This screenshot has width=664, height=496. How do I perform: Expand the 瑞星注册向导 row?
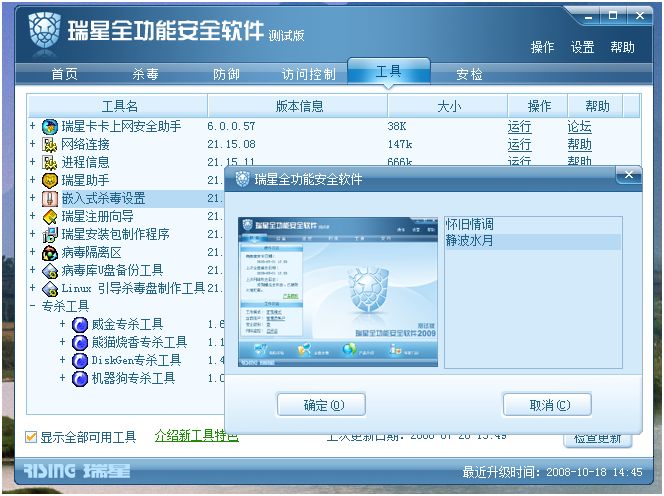coord(33,216)
